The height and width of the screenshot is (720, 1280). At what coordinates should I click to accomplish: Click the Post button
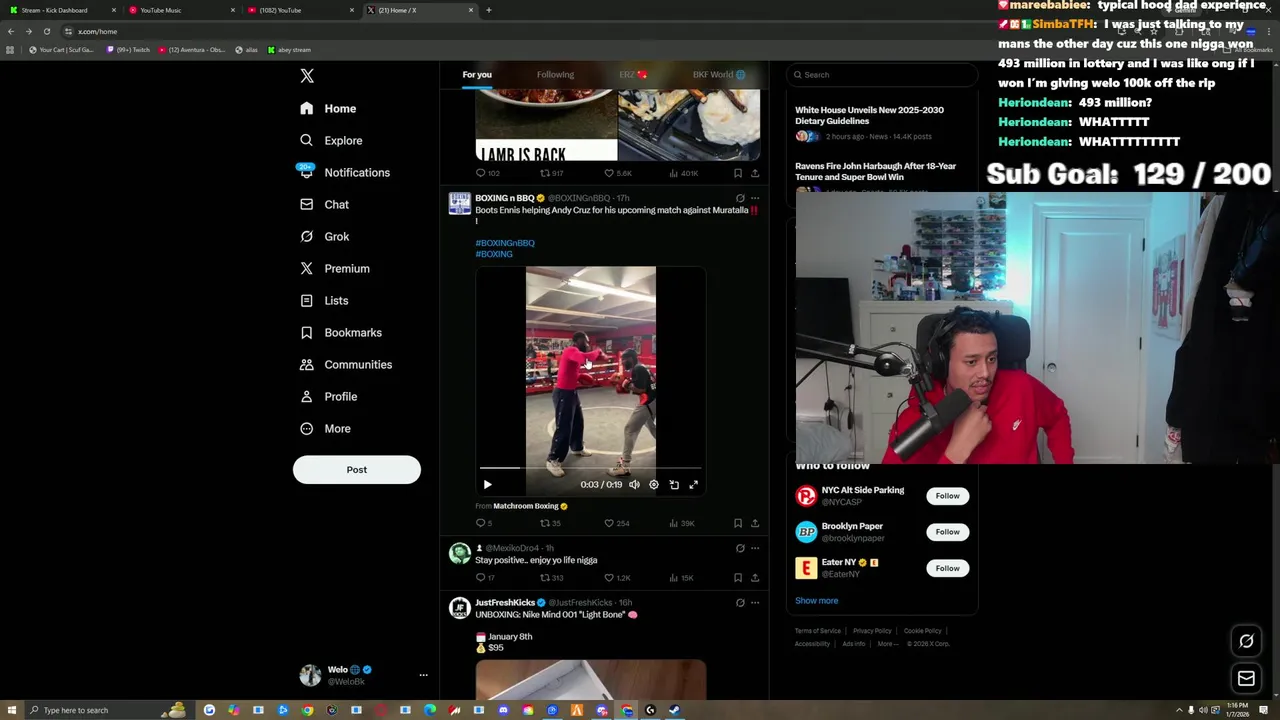(x=357, y=469)
